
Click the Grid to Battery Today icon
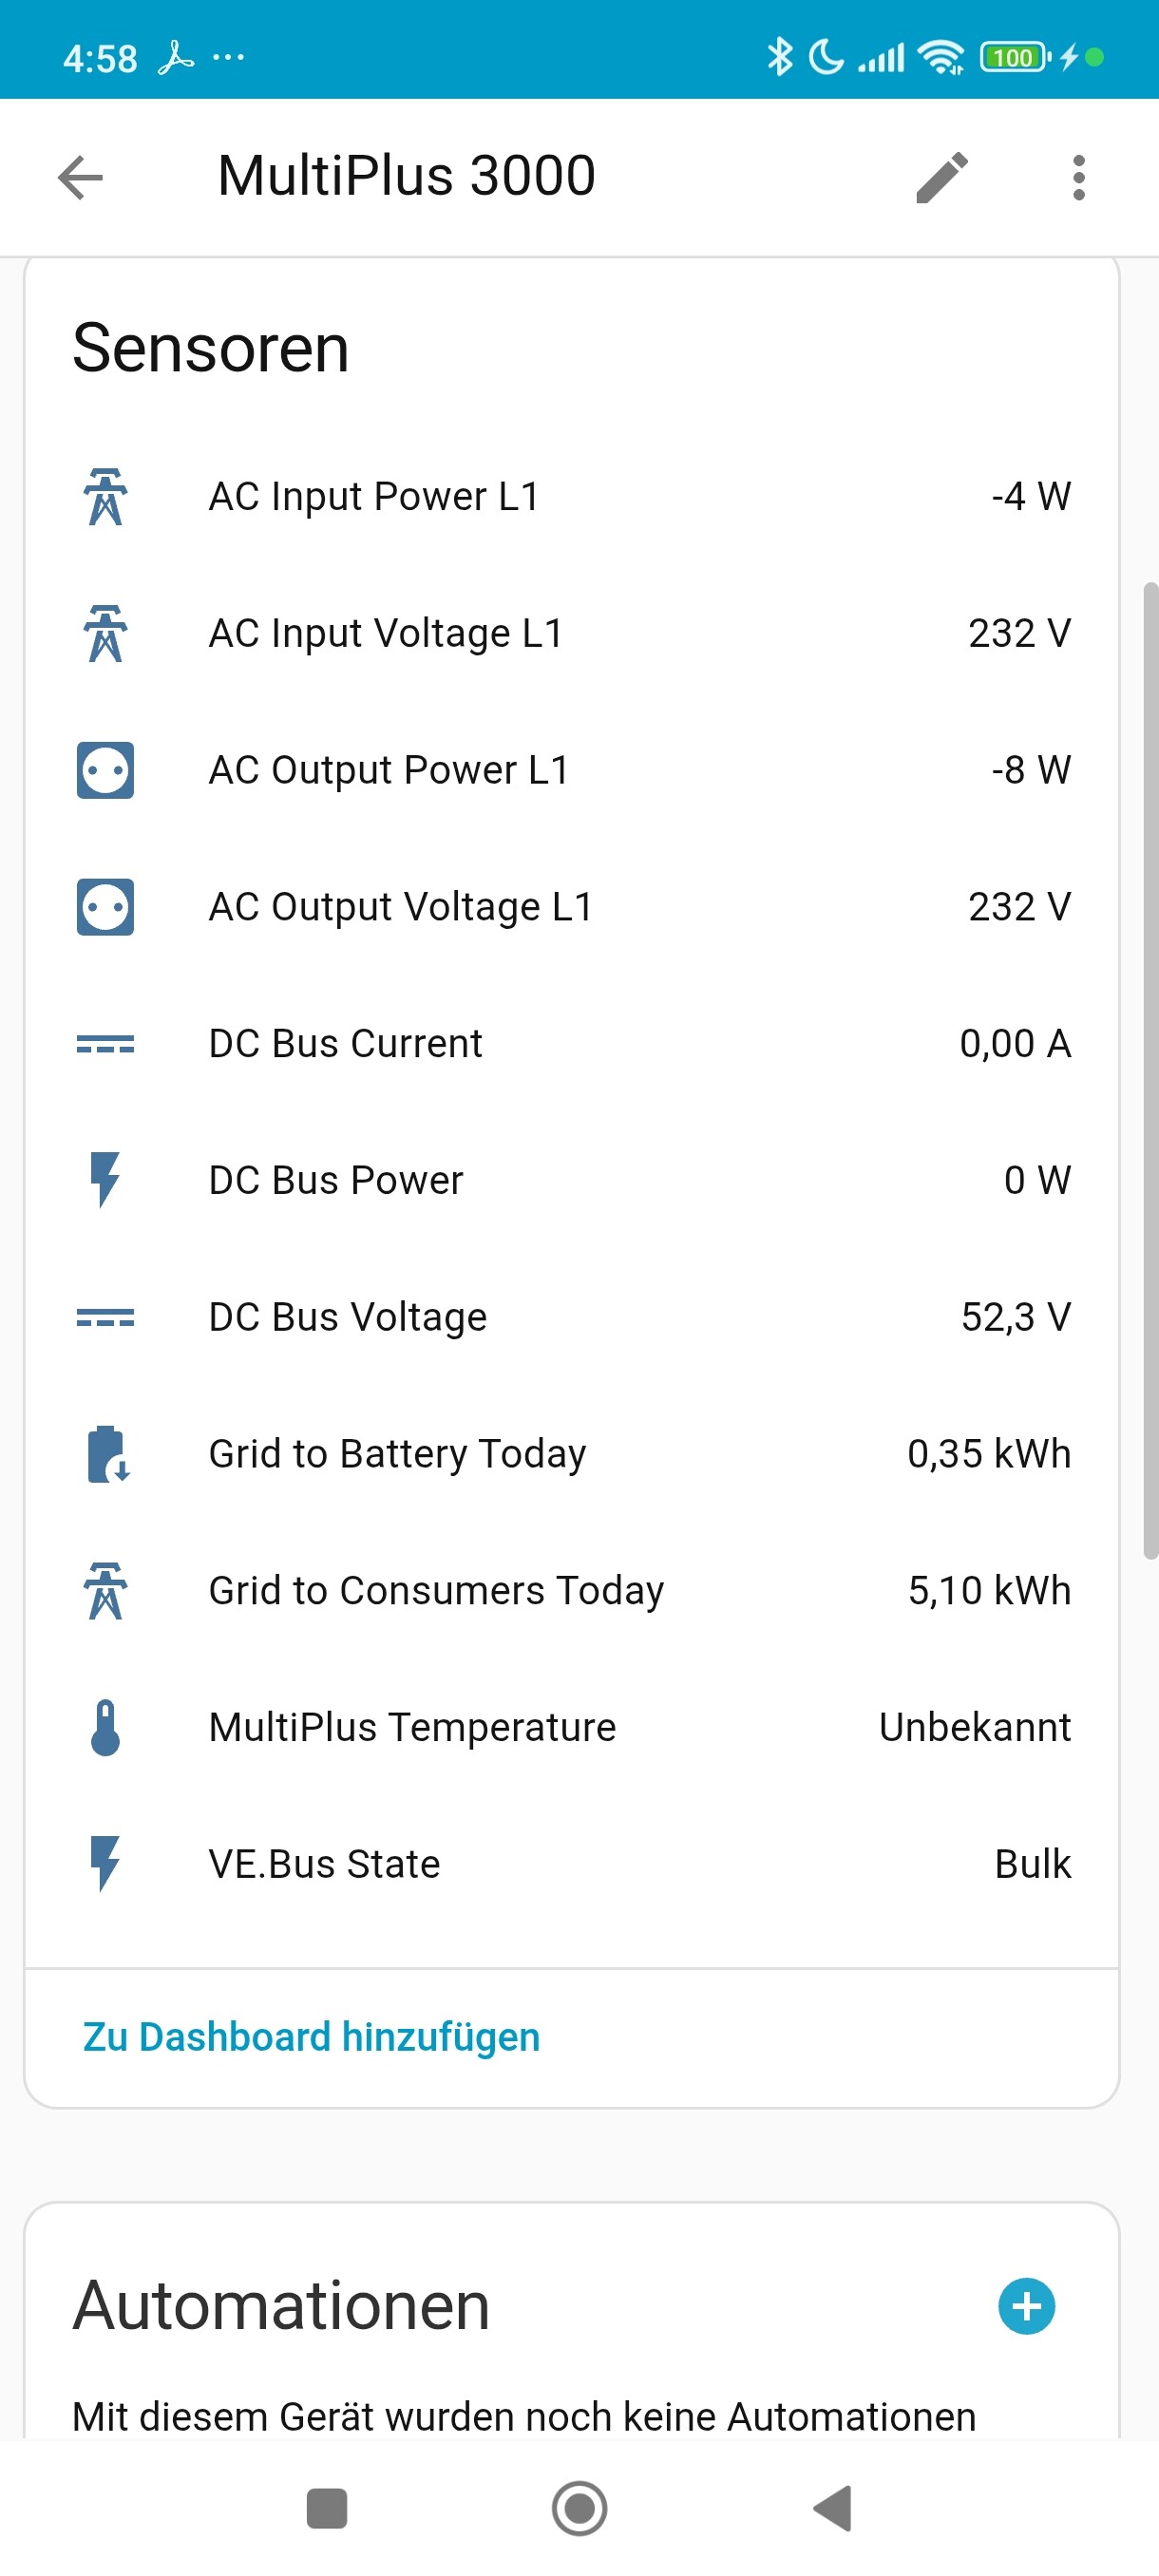[x=105, y=1454]
